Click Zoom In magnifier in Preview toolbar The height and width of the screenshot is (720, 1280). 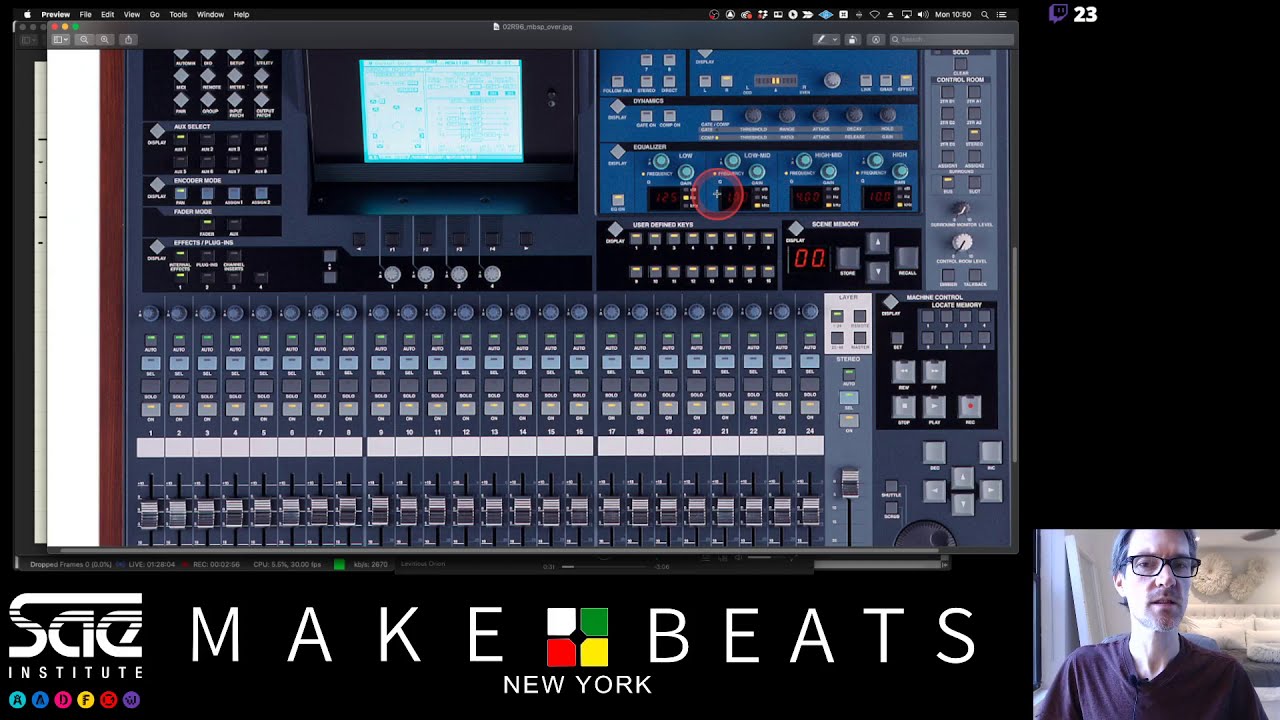pos(104,39)
